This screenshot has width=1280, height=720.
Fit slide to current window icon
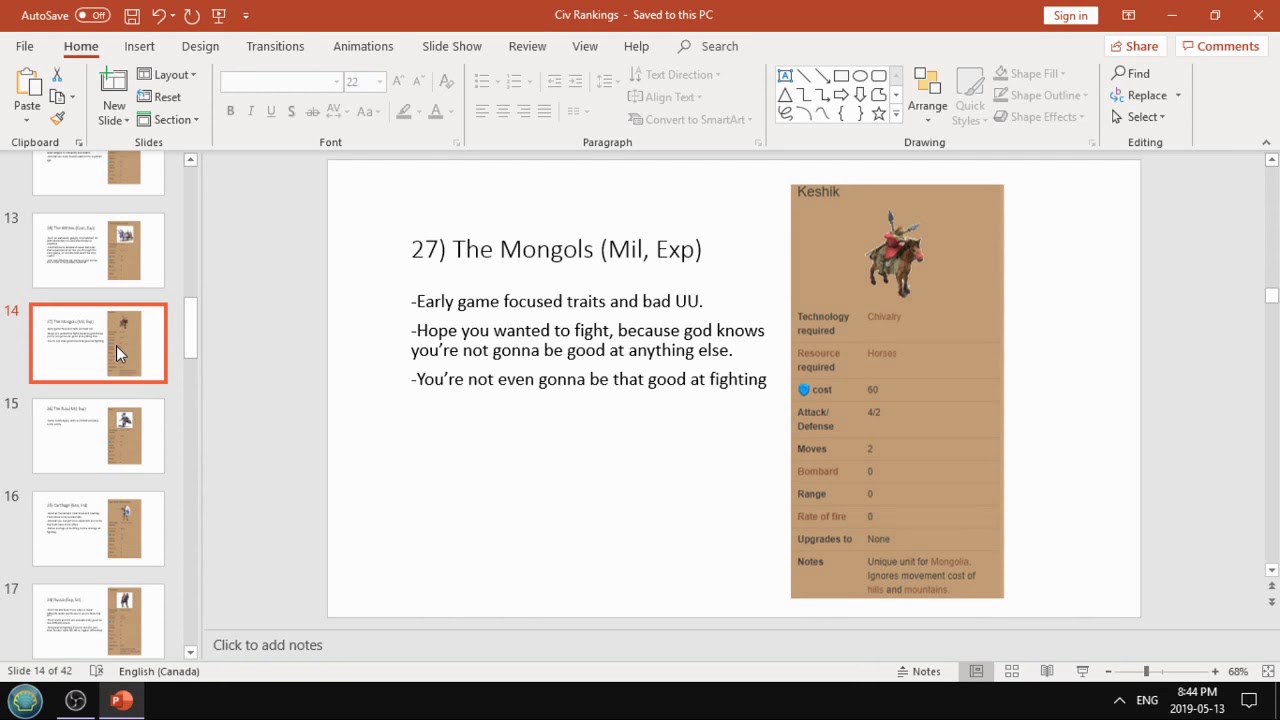click(x=1268, y=671)
